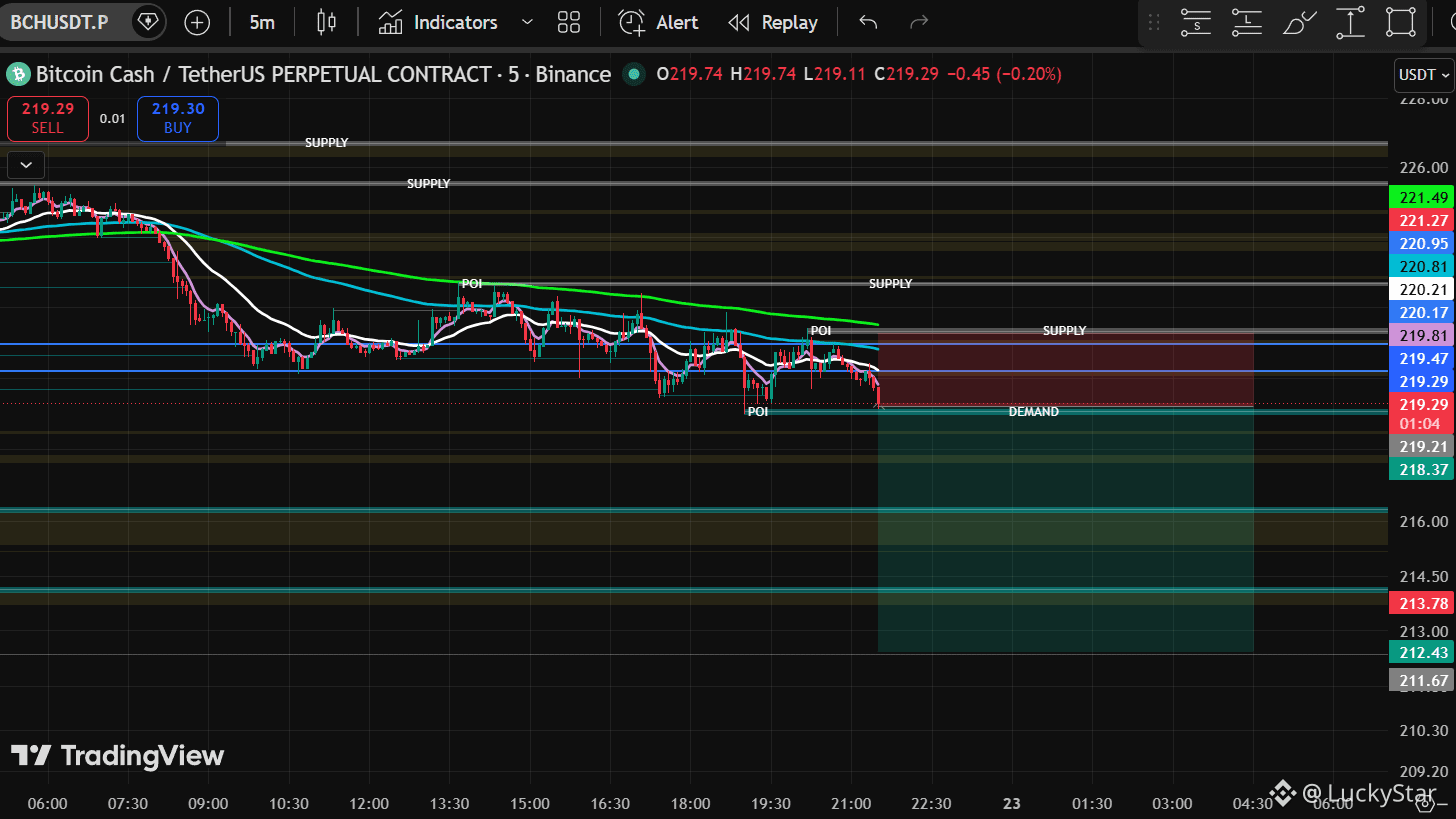Start Bar Replay mode
This screenshot has height=819, width=1456.
pyautogui.click(x=773, y=22)
